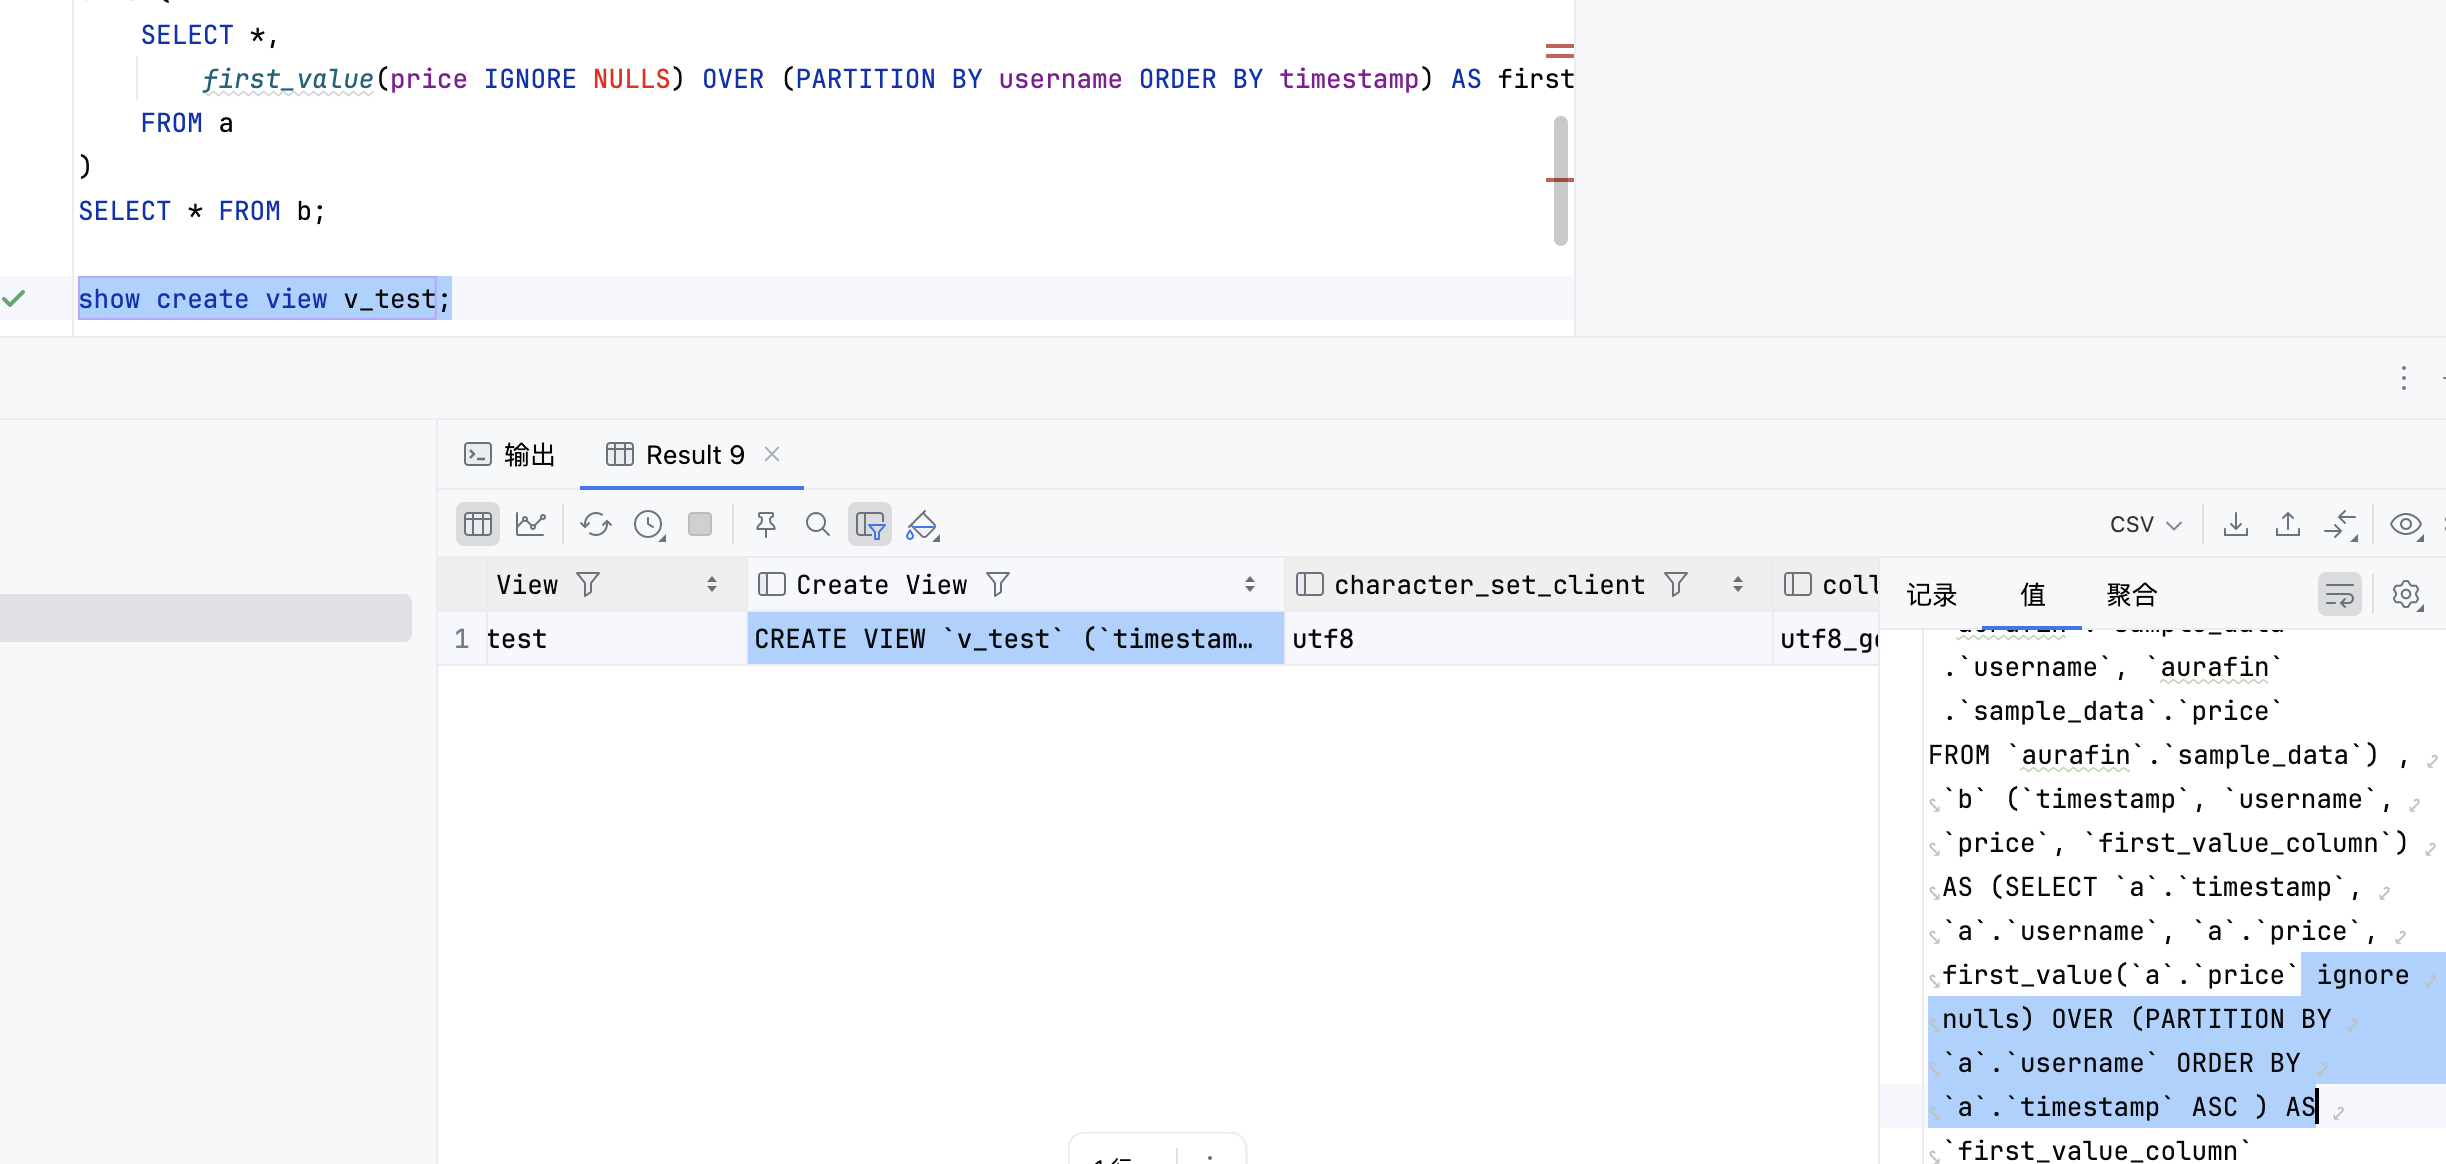The image size is (2446, 1164).
Task: Open the value panel settings gear
Action: click(x=2406, y=595)
